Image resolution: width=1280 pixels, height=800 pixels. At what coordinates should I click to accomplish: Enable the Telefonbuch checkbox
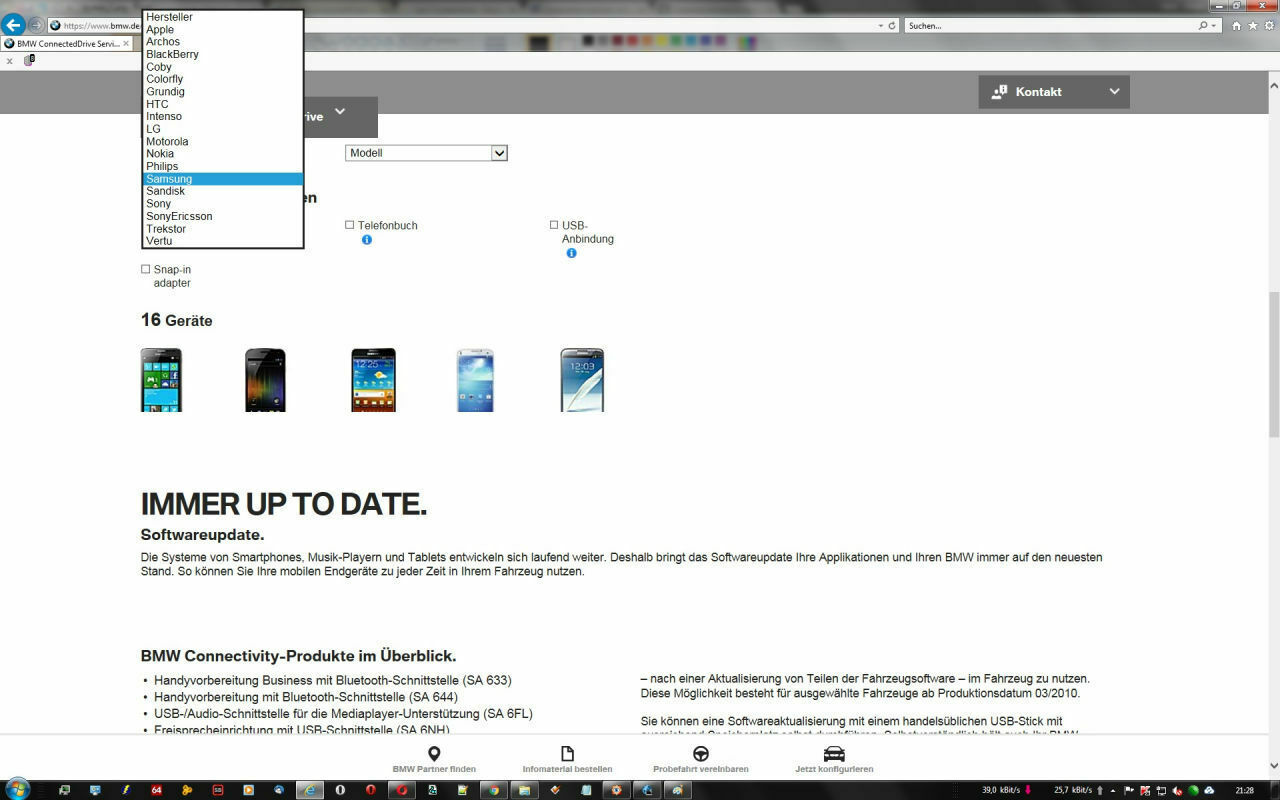click(349, 224)
